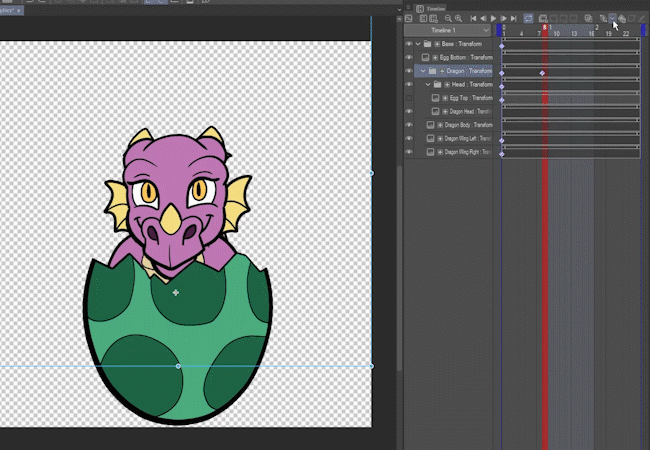The image size is (650, 450).
Task: Hide the Dragon Body layer
Action: [409, 125]
